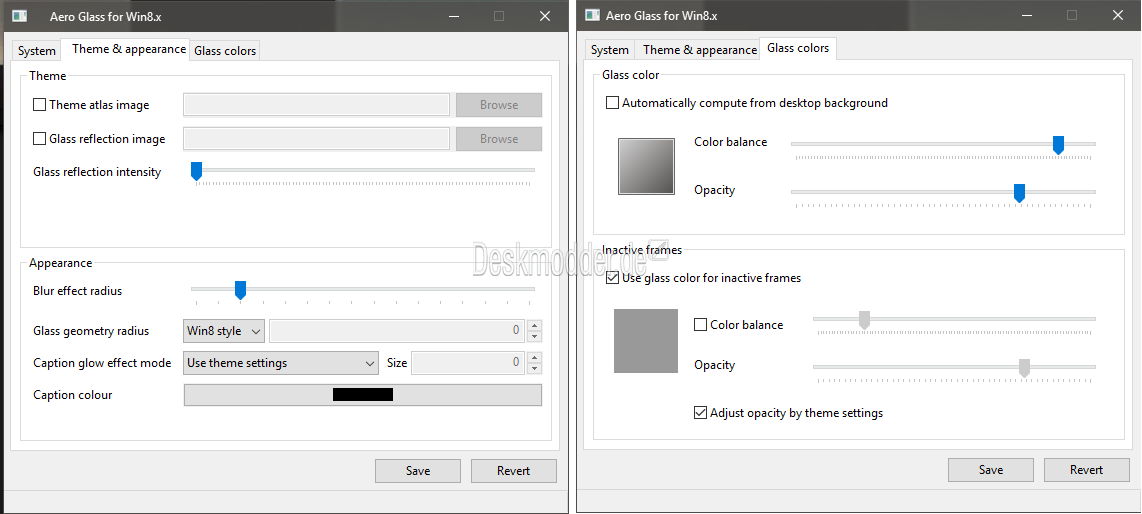
Task: Click the Glass color Opacity slider handle
Action: (x=1020, y=193)
